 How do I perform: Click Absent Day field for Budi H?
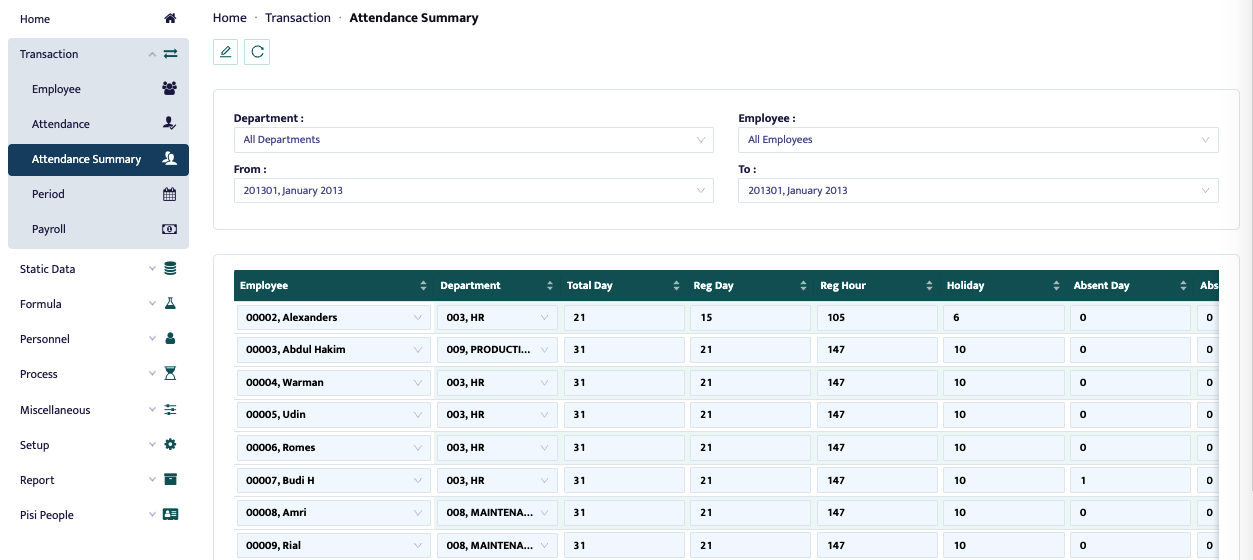[x=1129, y=481]
